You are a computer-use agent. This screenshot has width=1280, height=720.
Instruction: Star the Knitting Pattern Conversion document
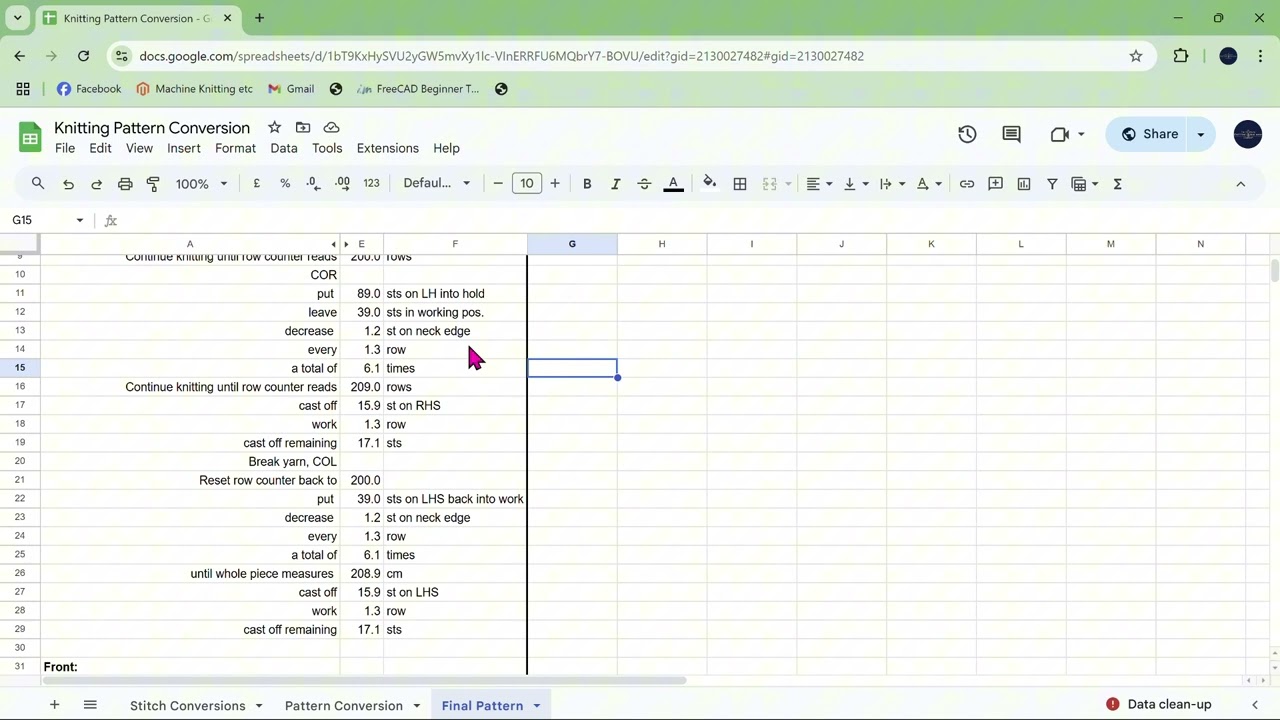point(274,127)
